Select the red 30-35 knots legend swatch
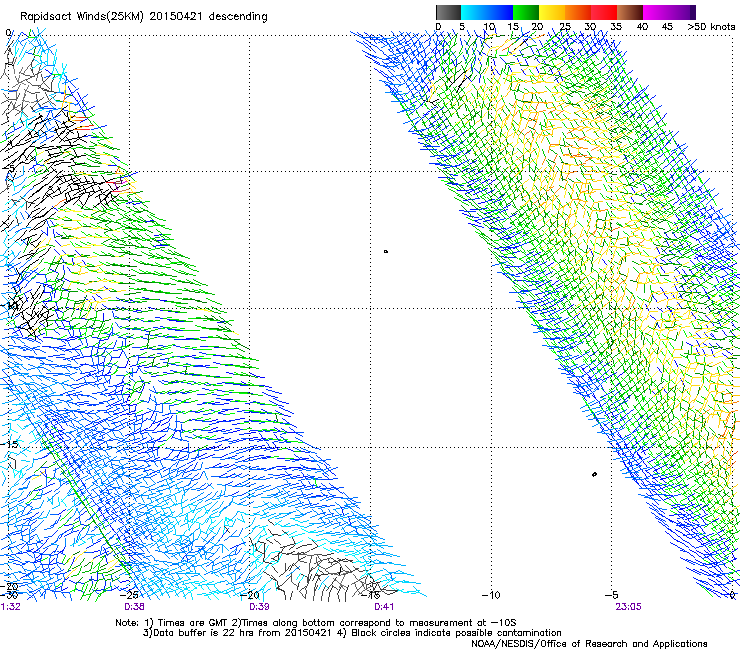This screenshot has width=740, height=650. [604, 12]
